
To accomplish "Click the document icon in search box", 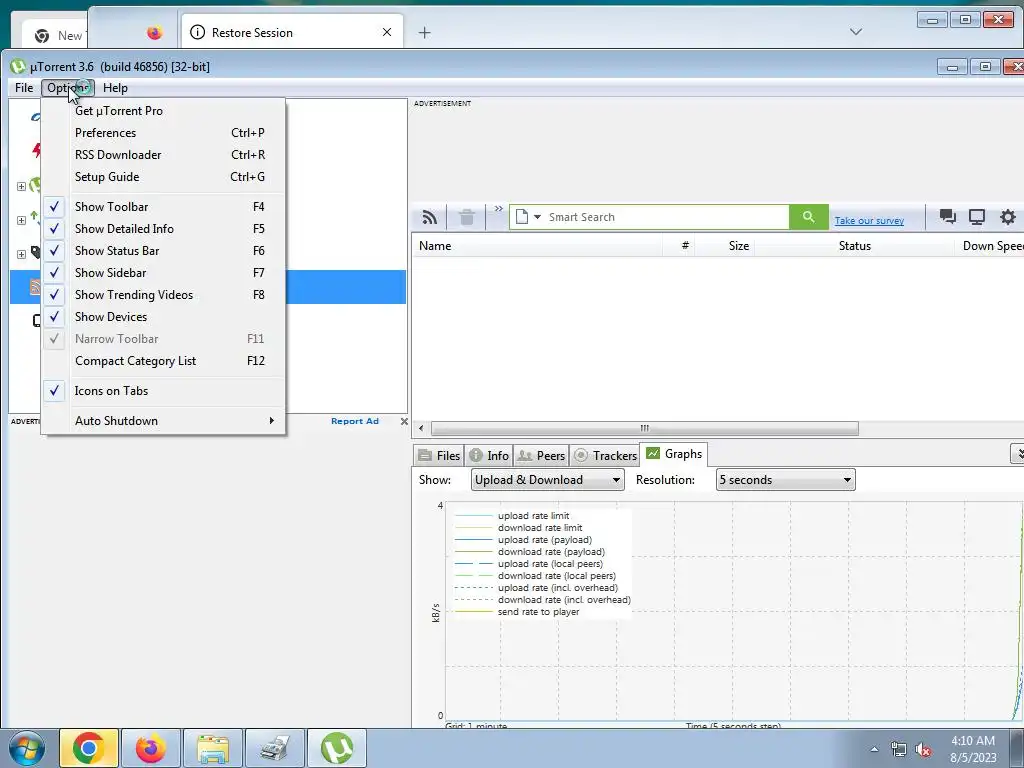I will pyautogui.click(x=521, y=217).
